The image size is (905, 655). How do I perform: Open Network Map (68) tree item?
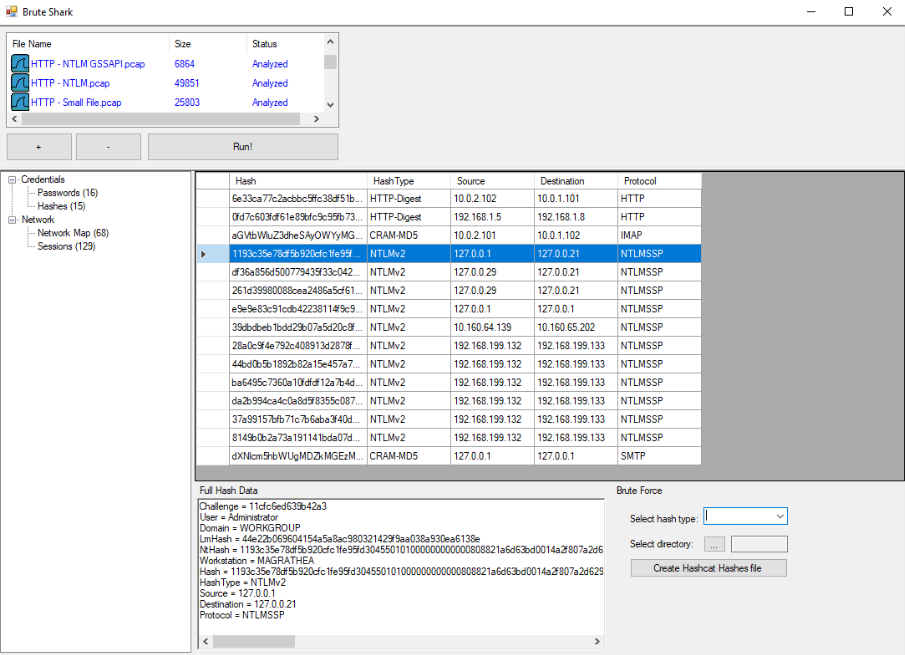pyautogui.click(x=73, y=233)
